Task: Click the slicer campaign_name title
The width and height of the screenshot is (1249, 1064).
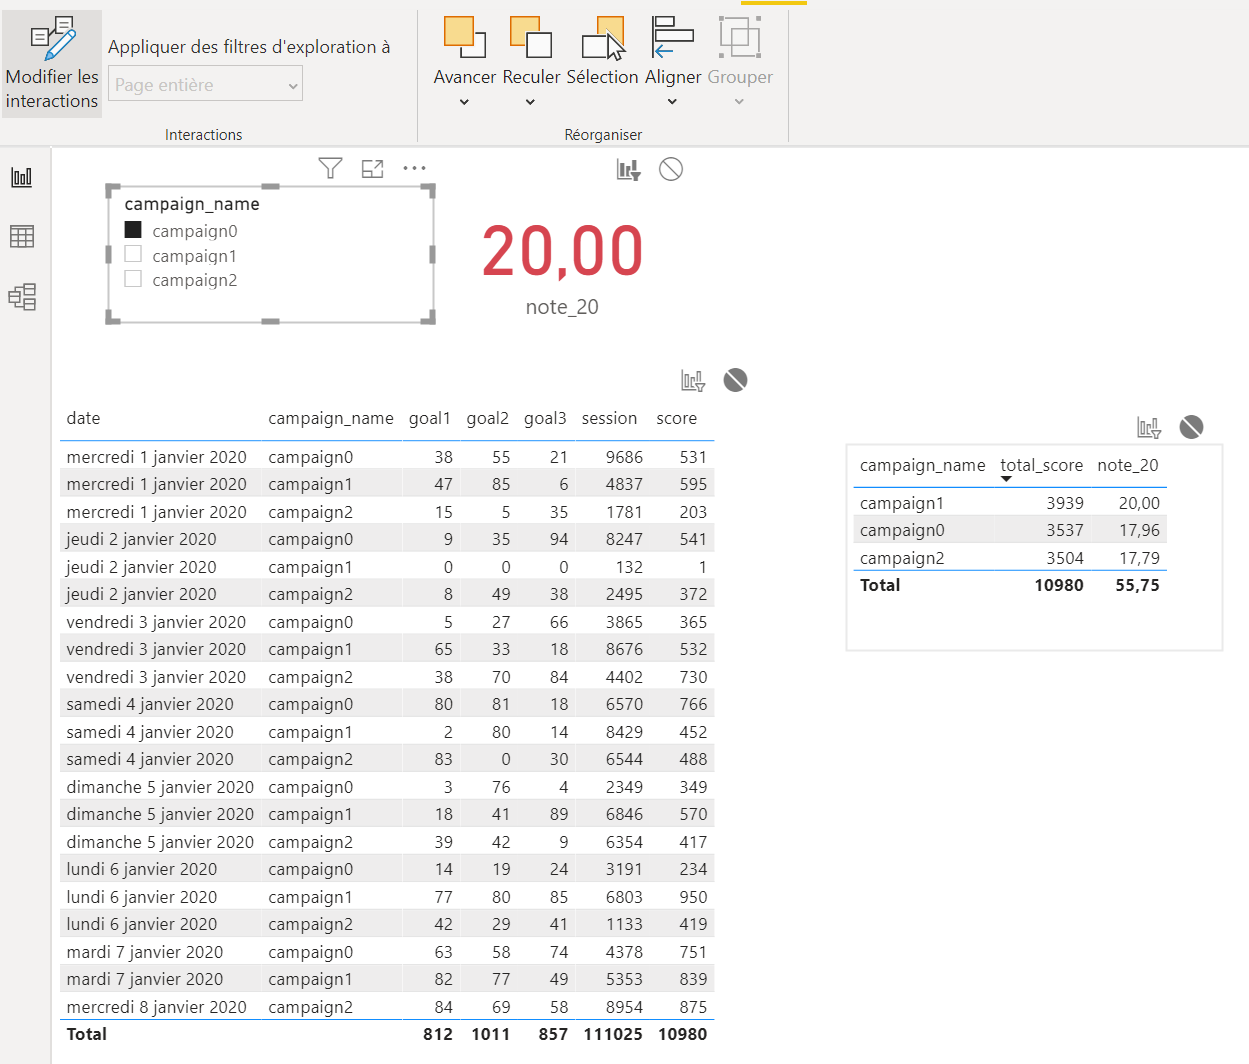Action: pyautogui.click(x=192, y=204)
